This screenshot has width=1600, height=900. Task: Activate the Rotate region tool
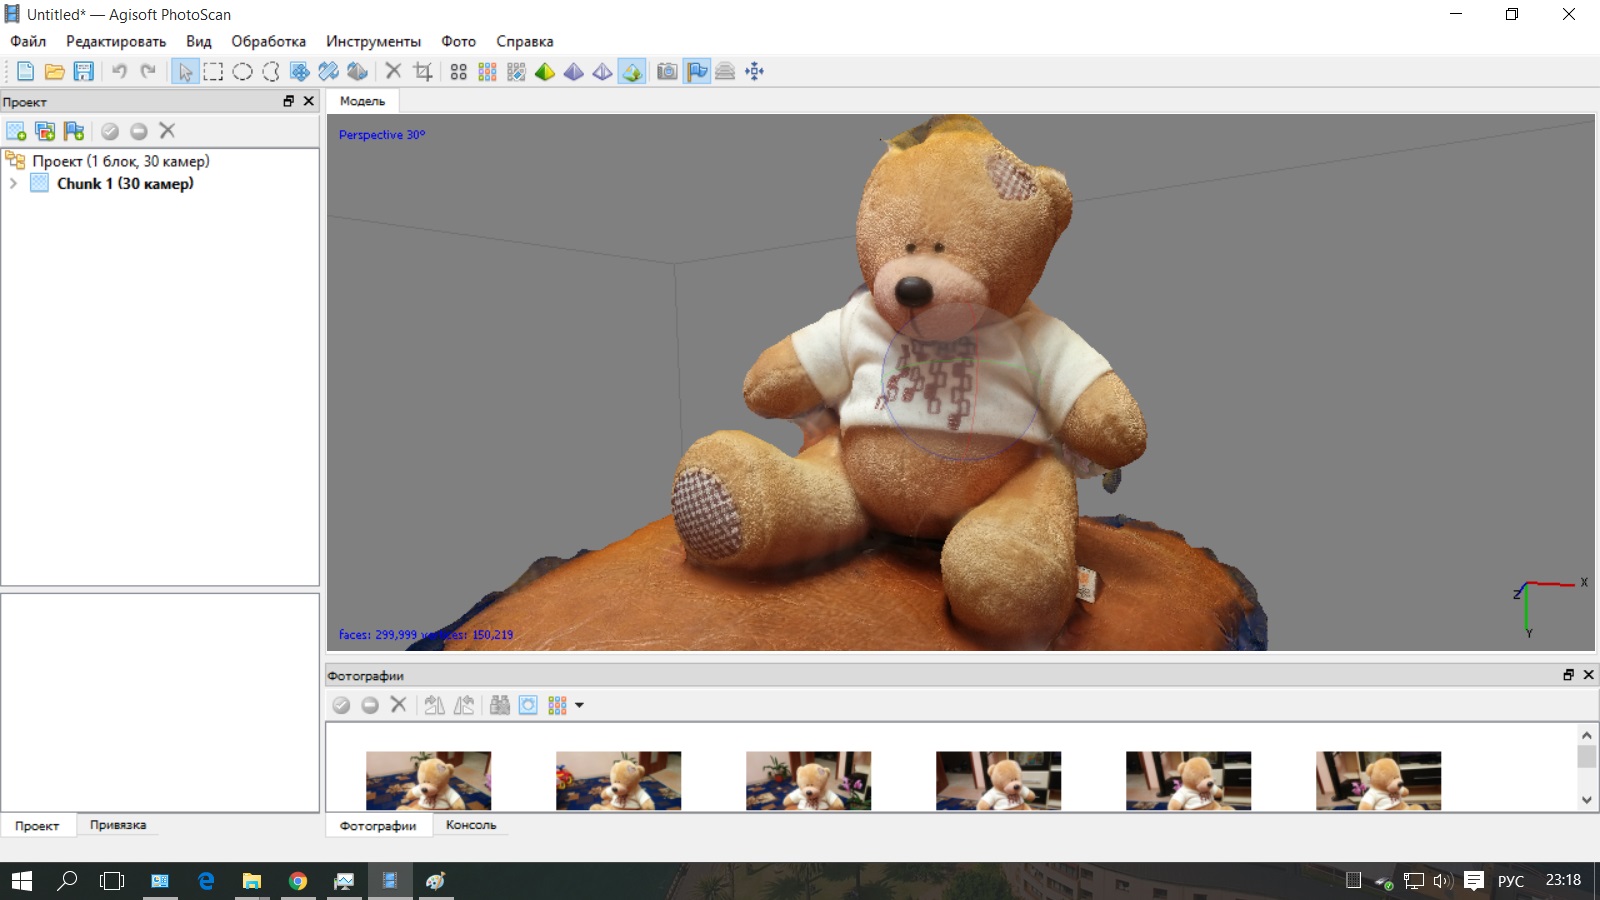328,71
